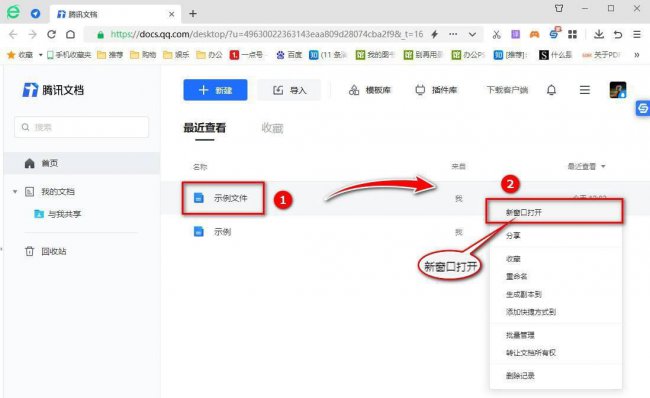The height and width of the screenshot is (398, 650).
Task: Choose 批量管理 in the context menu
Action: pyautogui.click(x=555, y=335)
